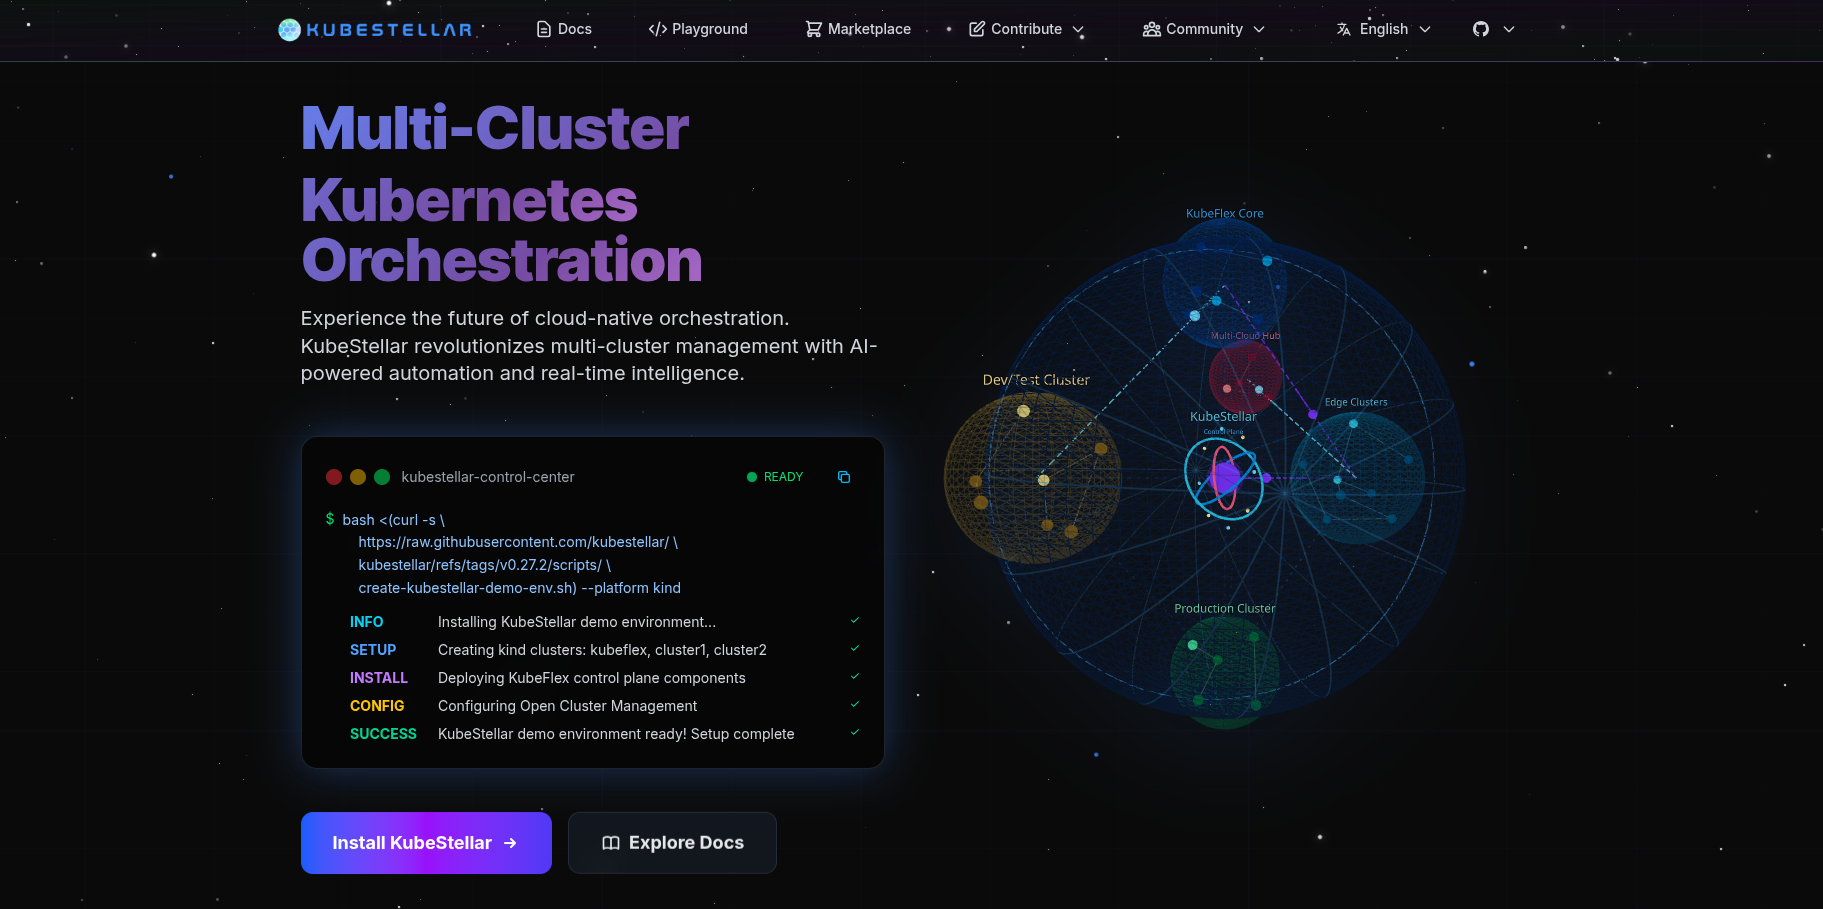1823x909 pixels.
Task: Click the READY status label
Action: coord(783,477)
